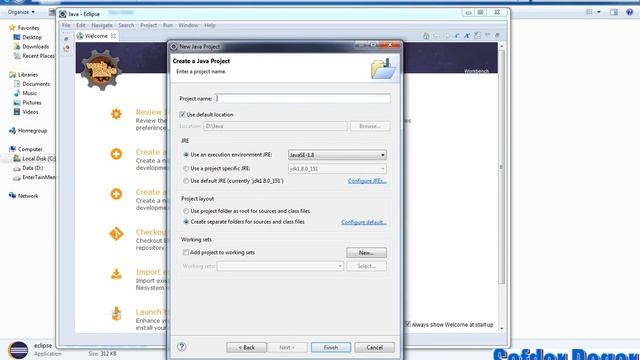Toggle Always show Welcome at start up
Image resolution: width=640 pixels, height=360 pixels.
(407, 324)
